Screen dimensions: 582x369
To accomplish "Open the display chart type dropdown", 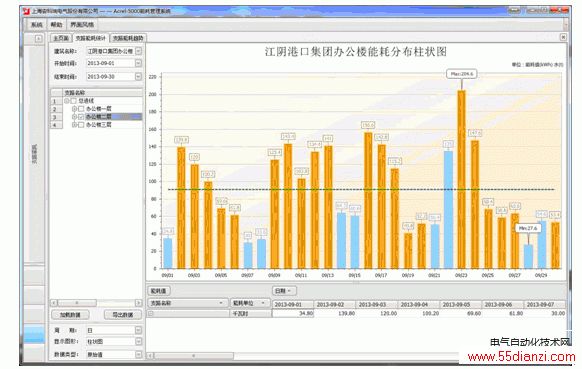I will click(138, 342).
